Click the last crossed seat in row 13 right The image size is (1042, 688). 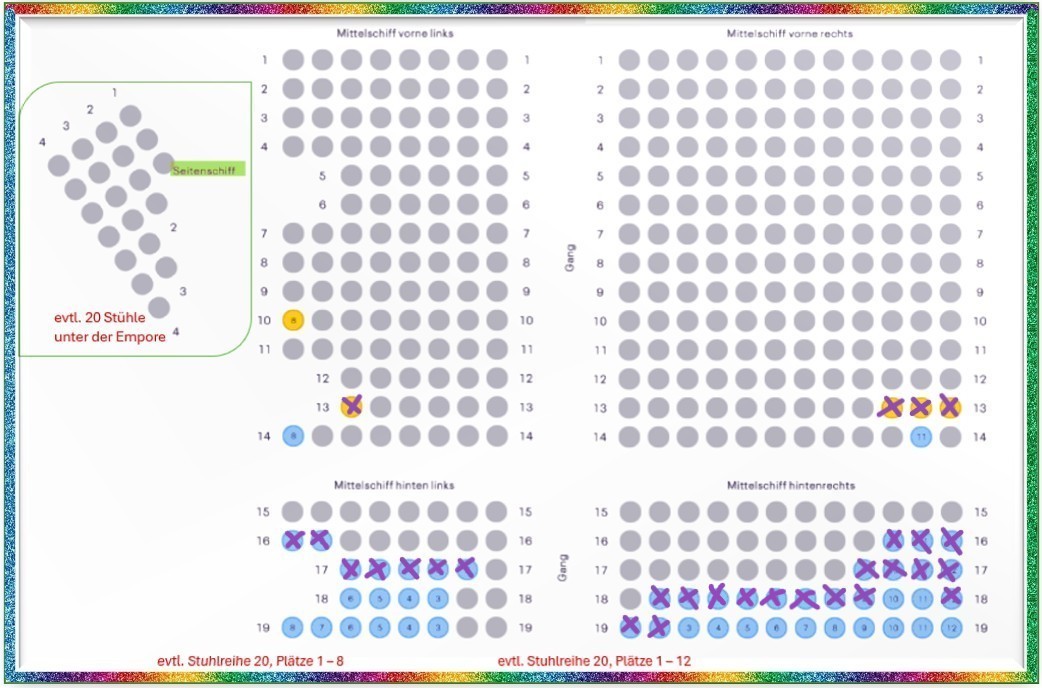tap(948, 407)
